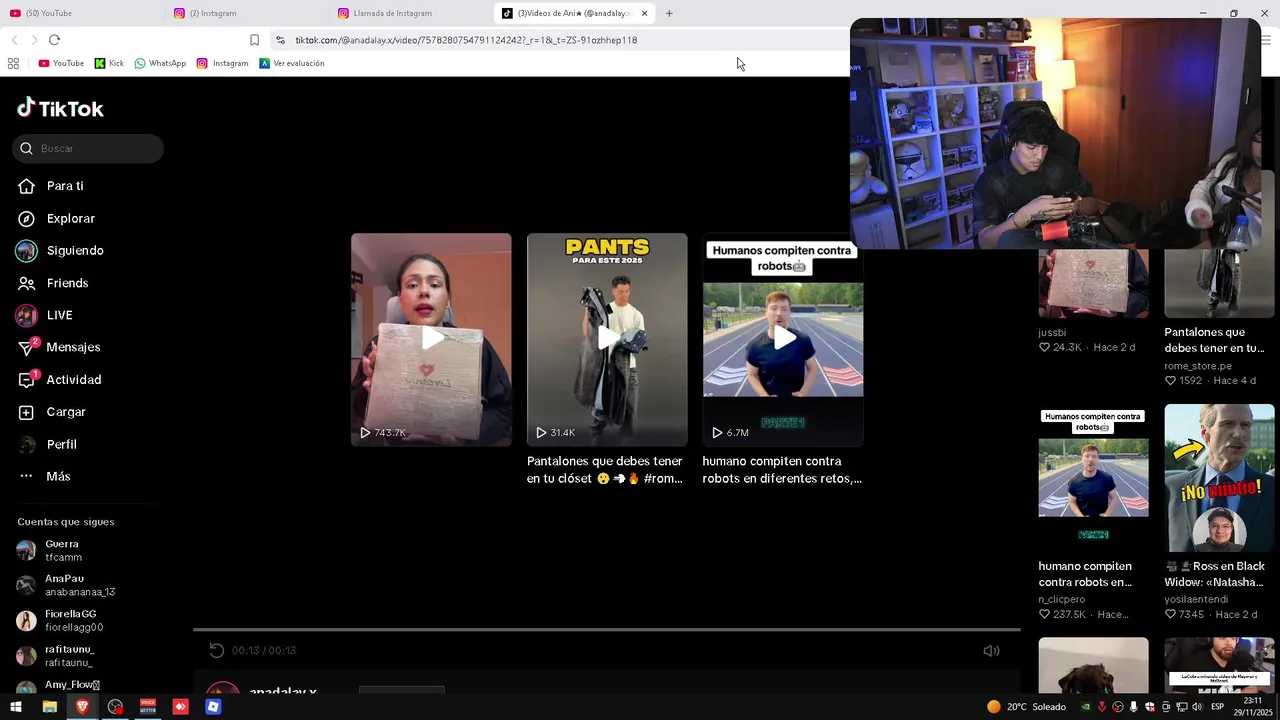The width and height of the screenshot is (1280, 720).
Task: Like the jussbi video with 24.3K likes
Action: 1044,348
